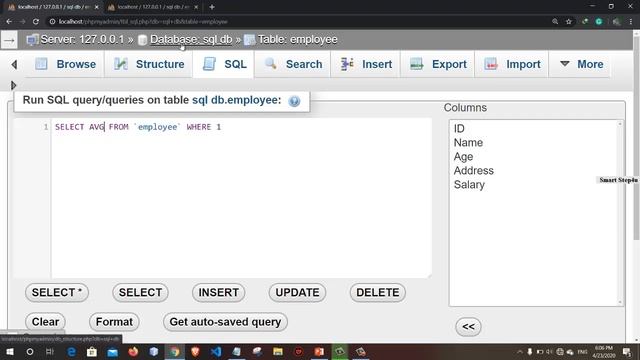Click the database icon in breadcrumb
This screenshot has height=360, width=640.
tap(142, 40)
